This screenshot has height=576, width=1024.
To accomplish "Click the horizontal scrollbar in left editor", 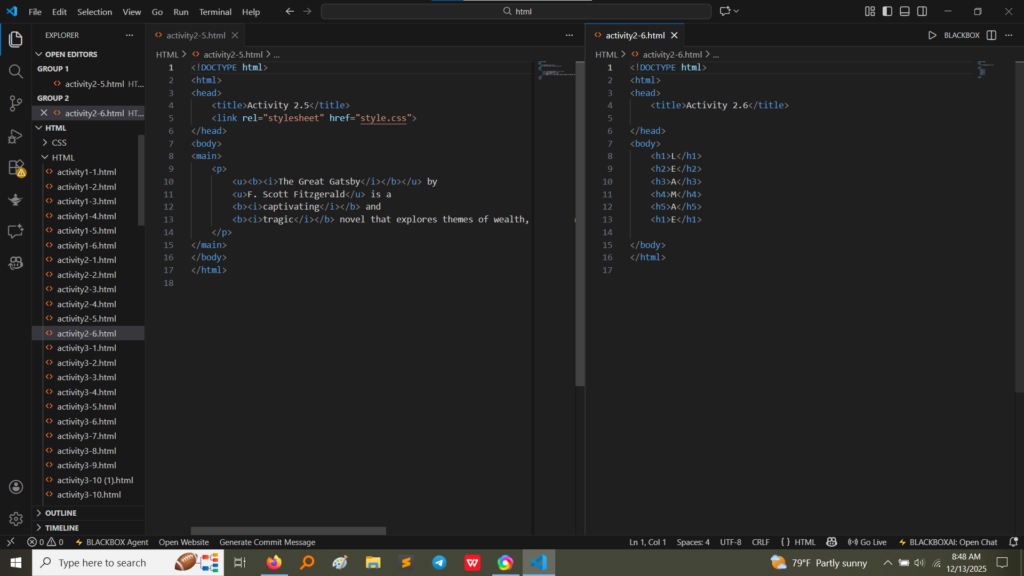I will (288, 531).
